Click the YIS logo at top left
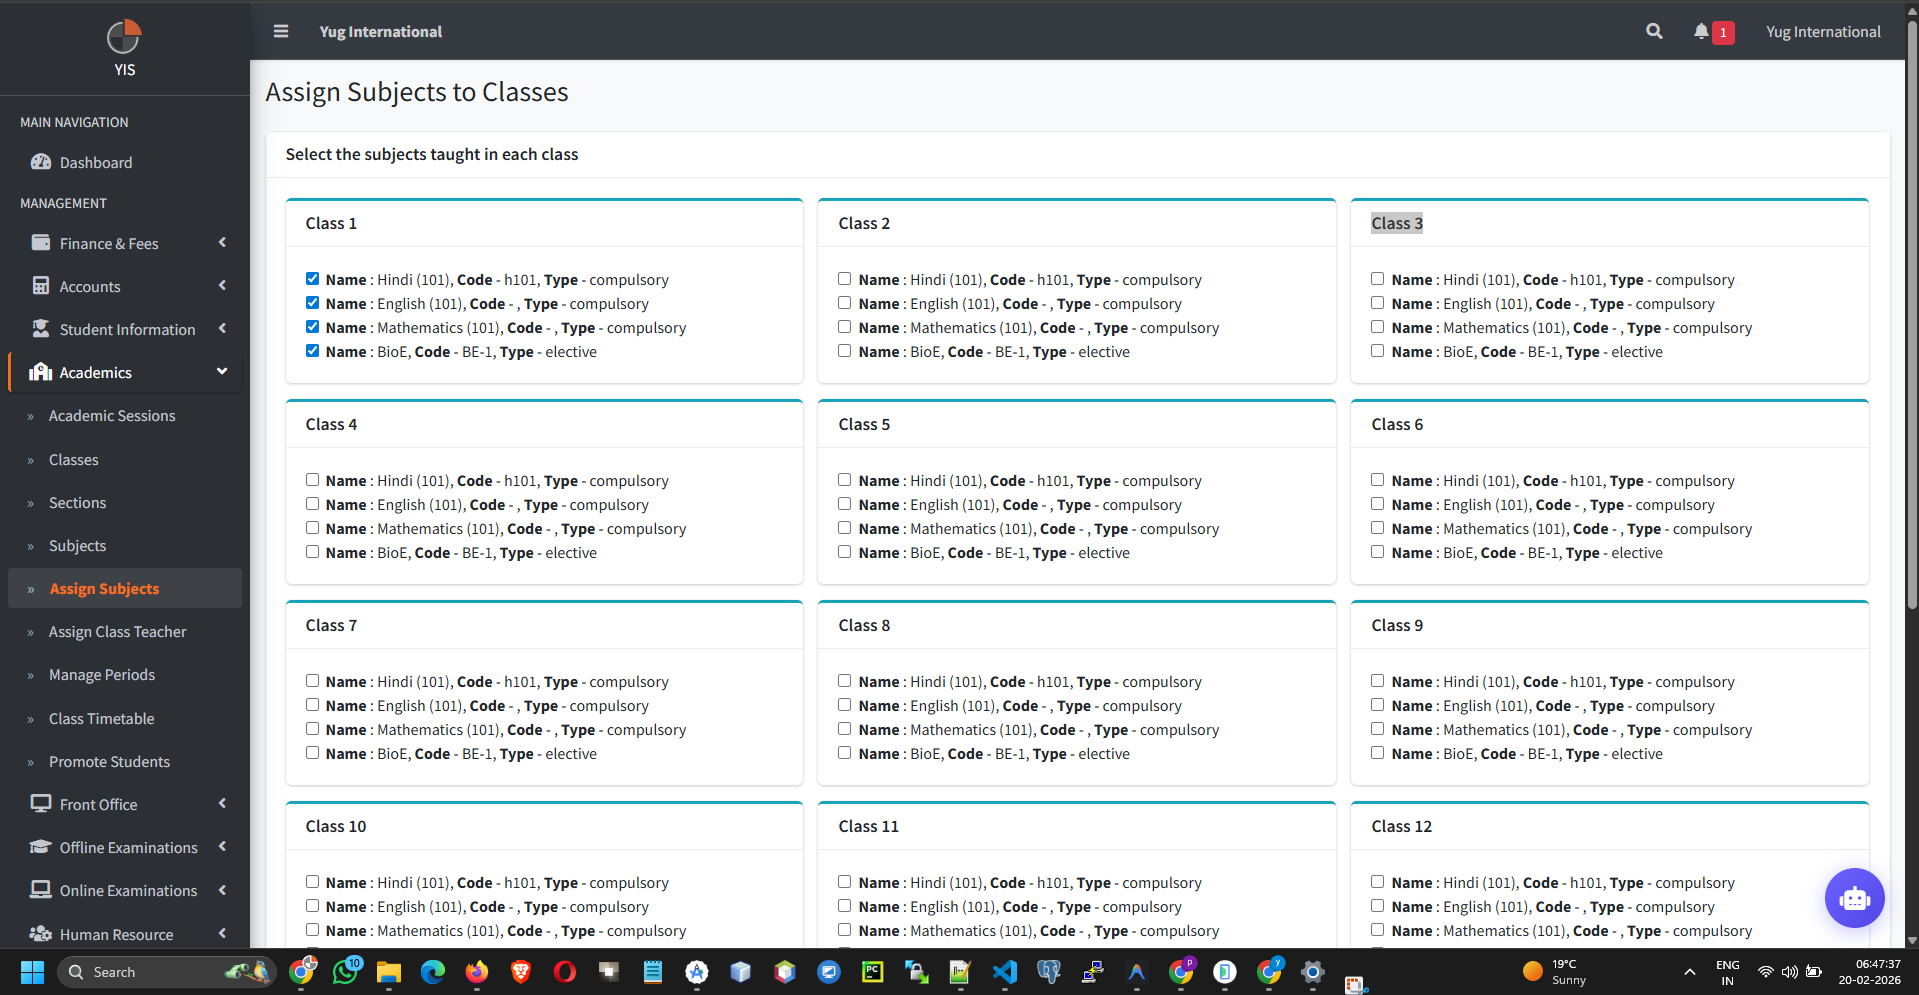The image size is (1919, 995). [123, 40]
